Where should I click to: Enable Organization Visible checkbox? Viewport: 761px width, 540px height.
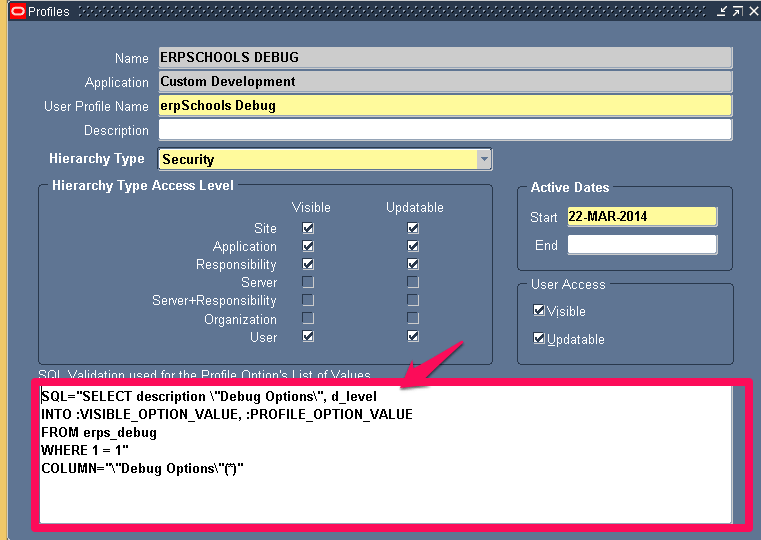coord(308,318)
